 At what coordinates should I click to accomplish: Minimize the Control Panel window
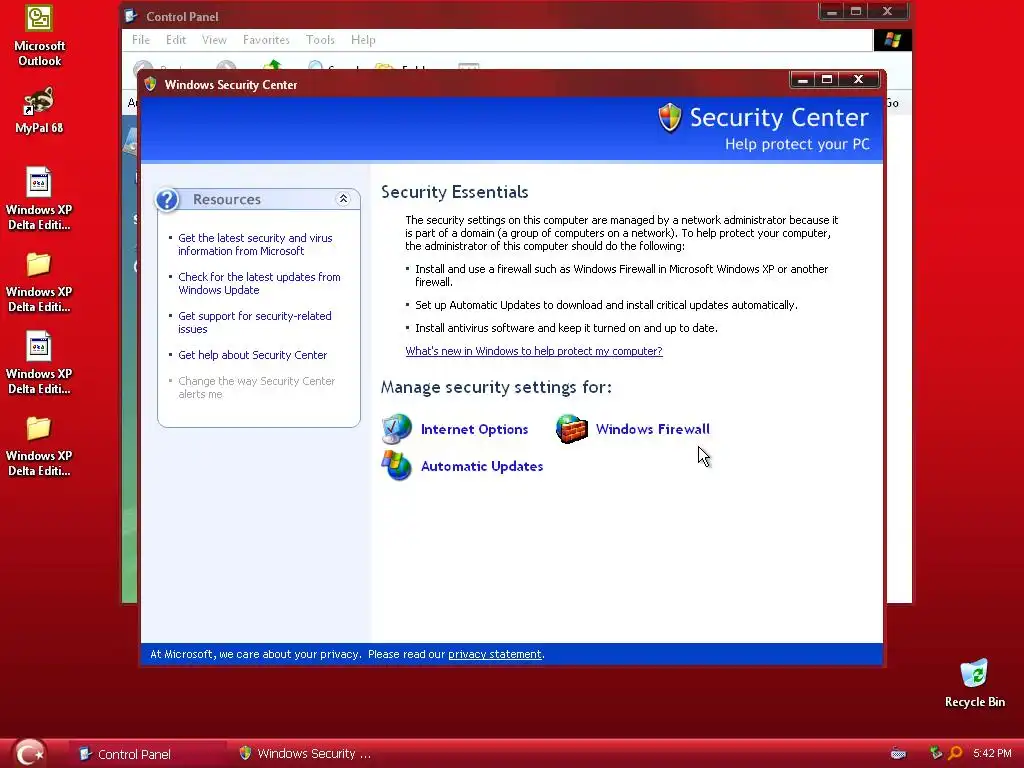[831, 11]
